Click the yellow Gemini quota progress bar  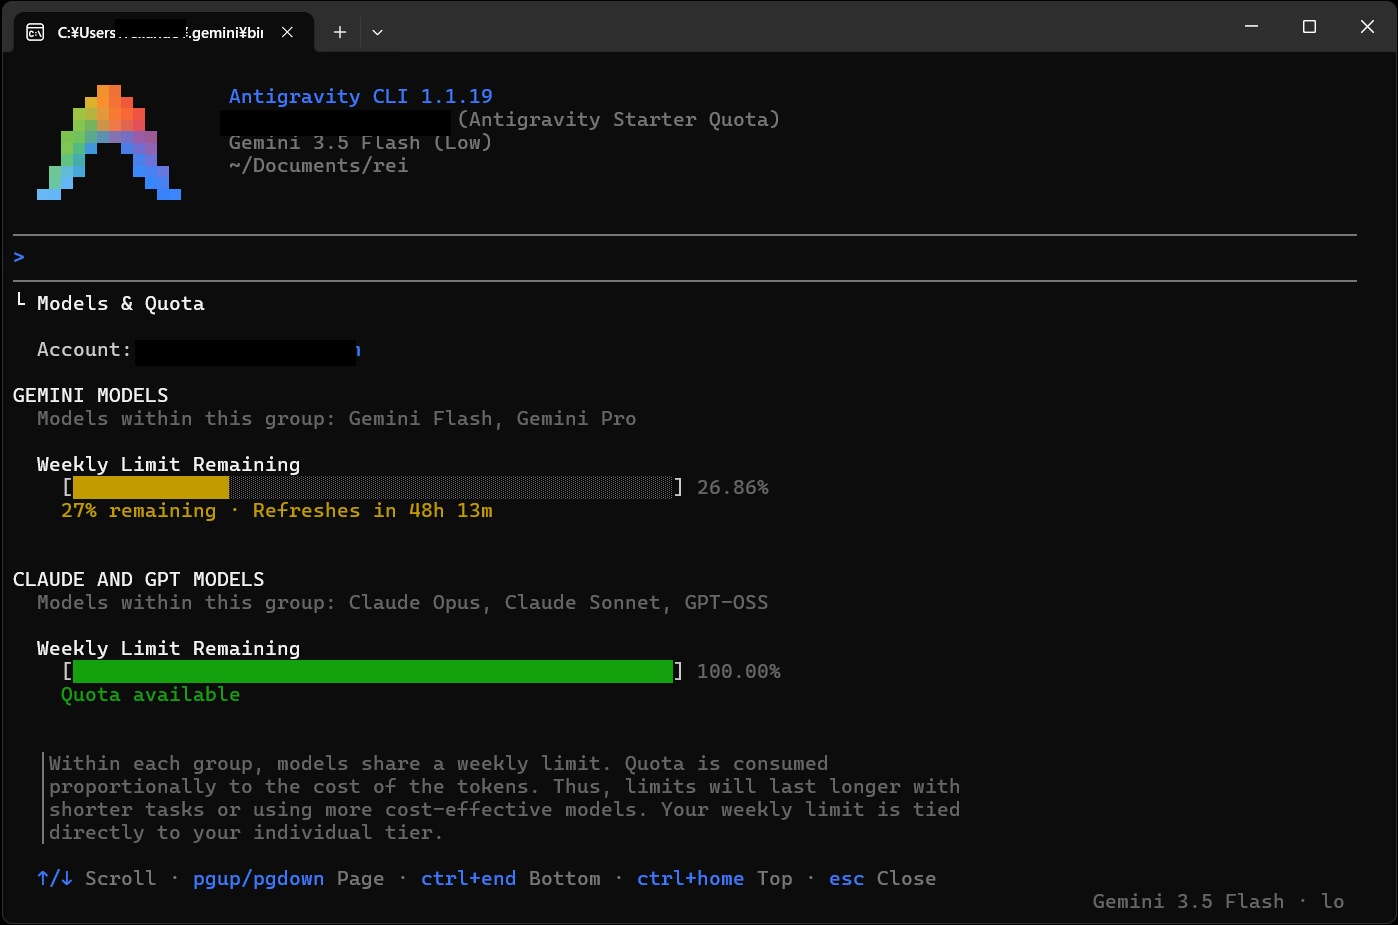(373, 487)
